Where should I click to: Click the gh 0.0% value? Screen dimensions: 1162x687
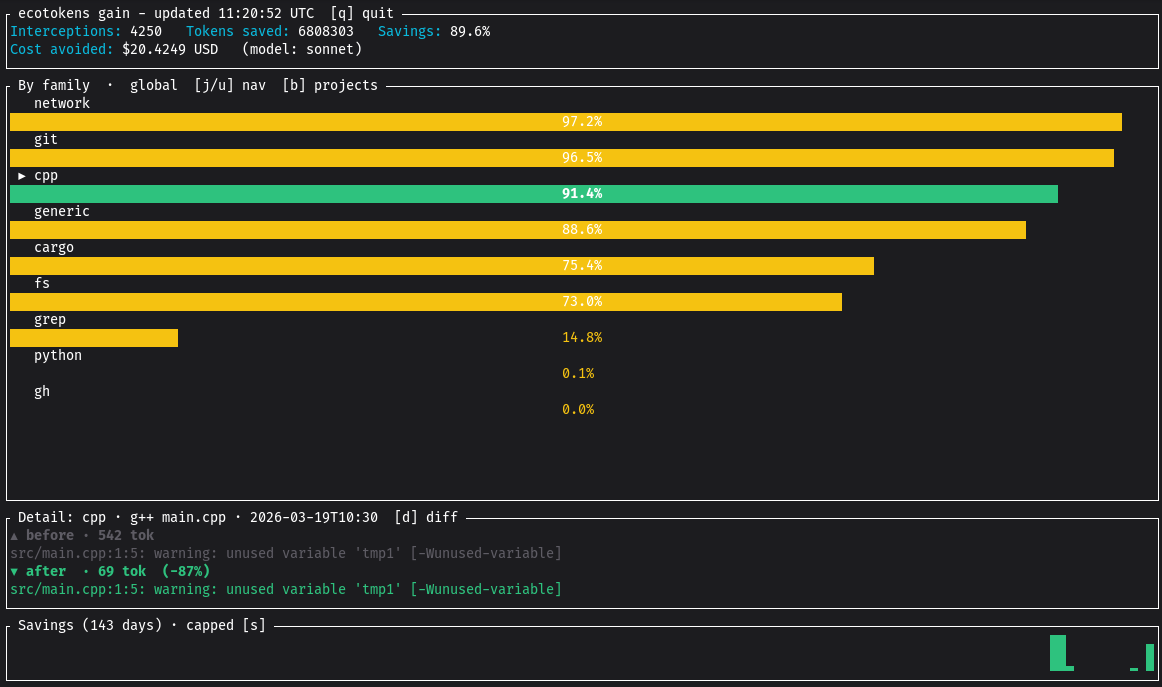[578, 409]
